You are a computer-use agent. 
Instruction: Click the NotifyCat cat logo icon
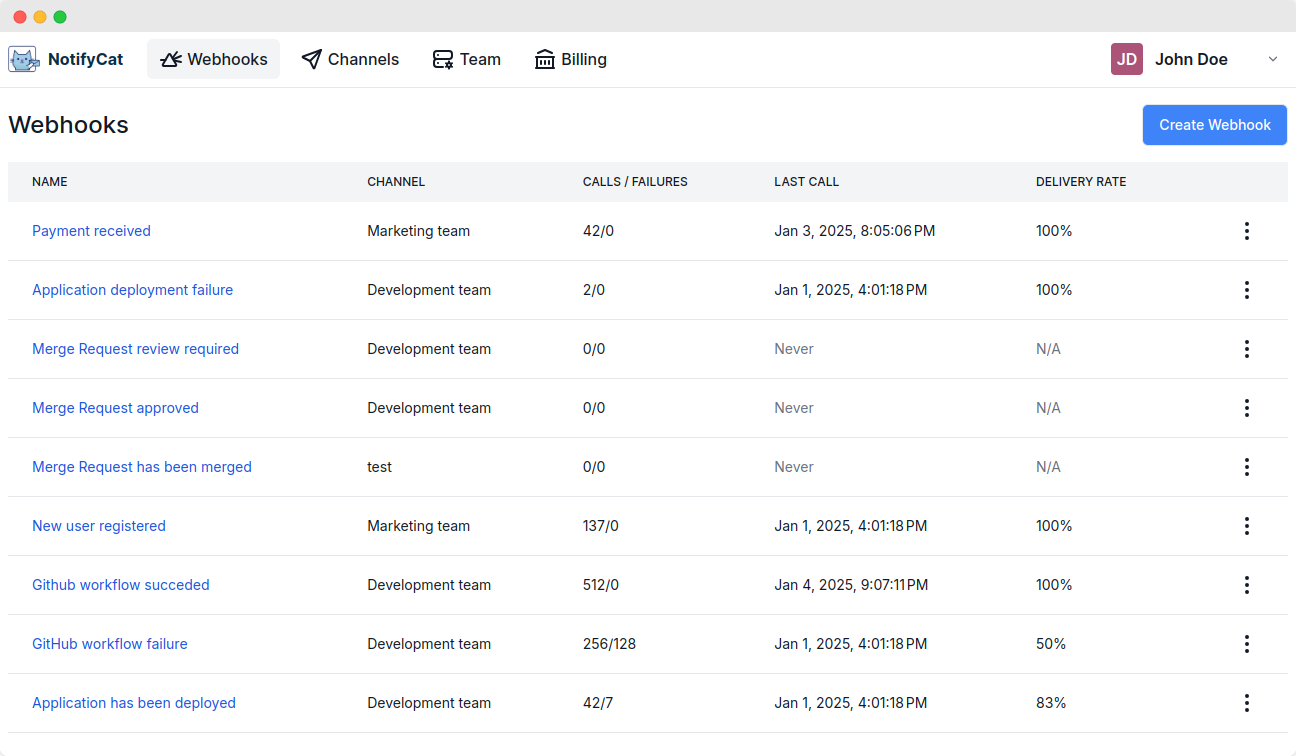coord(23,59)
